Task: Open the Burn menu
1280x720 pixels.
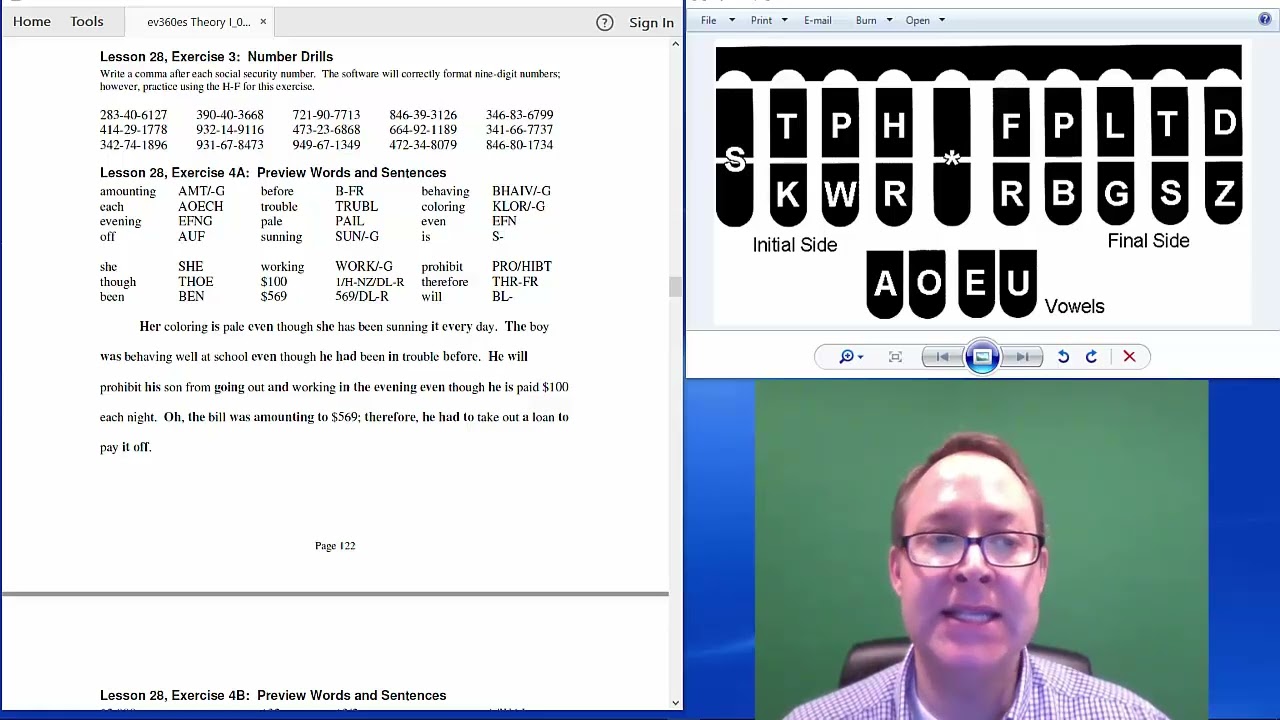Action: click(866, 20)
